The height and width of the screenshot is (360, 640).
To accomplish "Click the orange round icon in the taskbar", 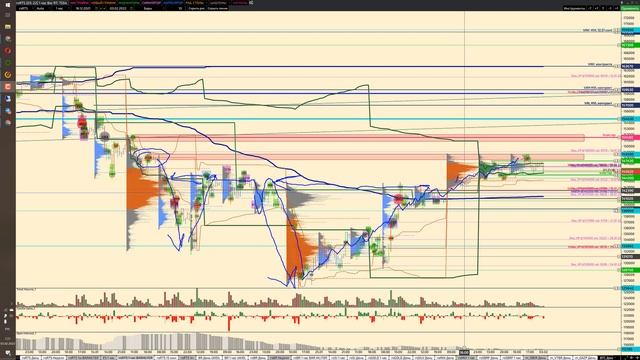I will (8, 75).
